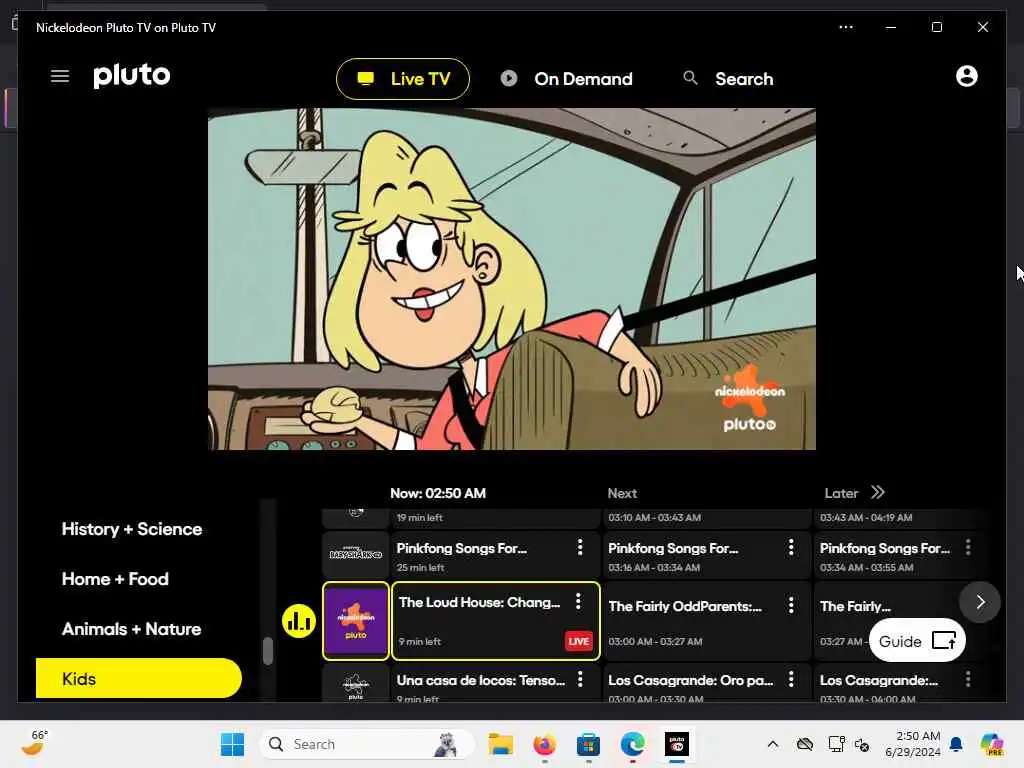Open the taskbar notifications bell
This screenshot has height=768, width=1024.
(x=956, y=744)
